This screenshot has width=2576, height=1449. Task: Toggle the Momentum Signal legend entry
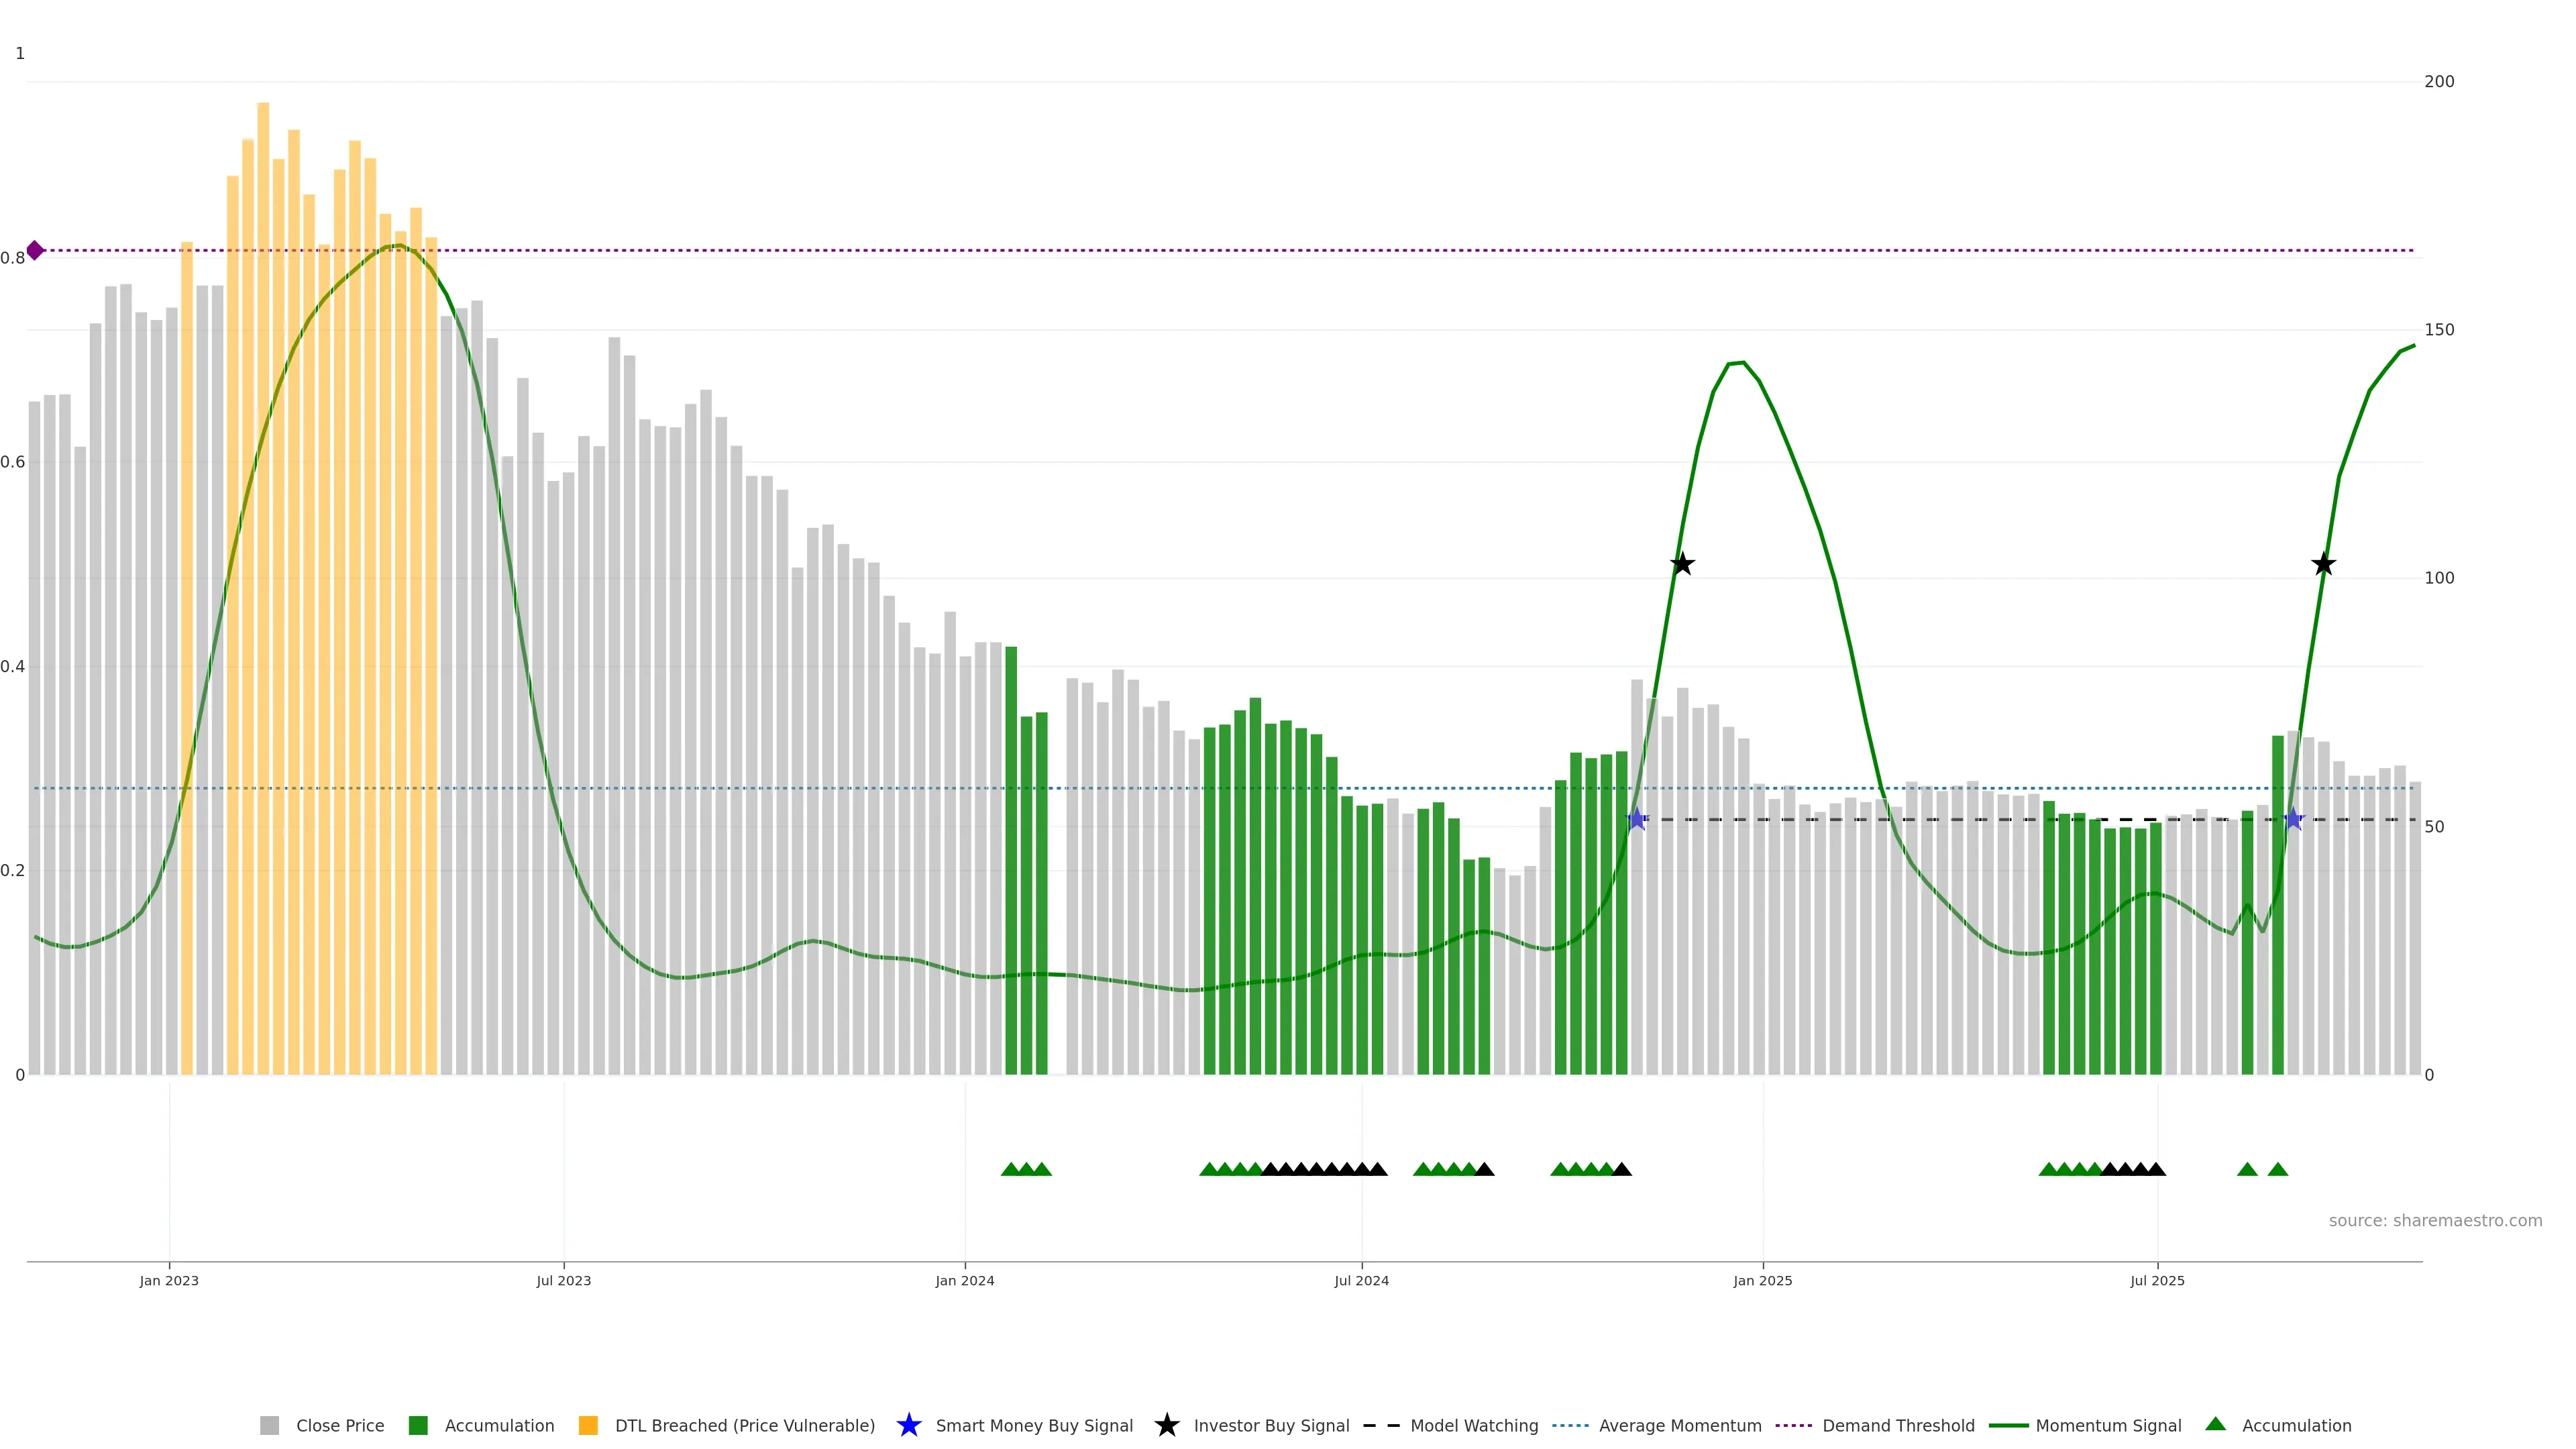pos(2108,1425)
